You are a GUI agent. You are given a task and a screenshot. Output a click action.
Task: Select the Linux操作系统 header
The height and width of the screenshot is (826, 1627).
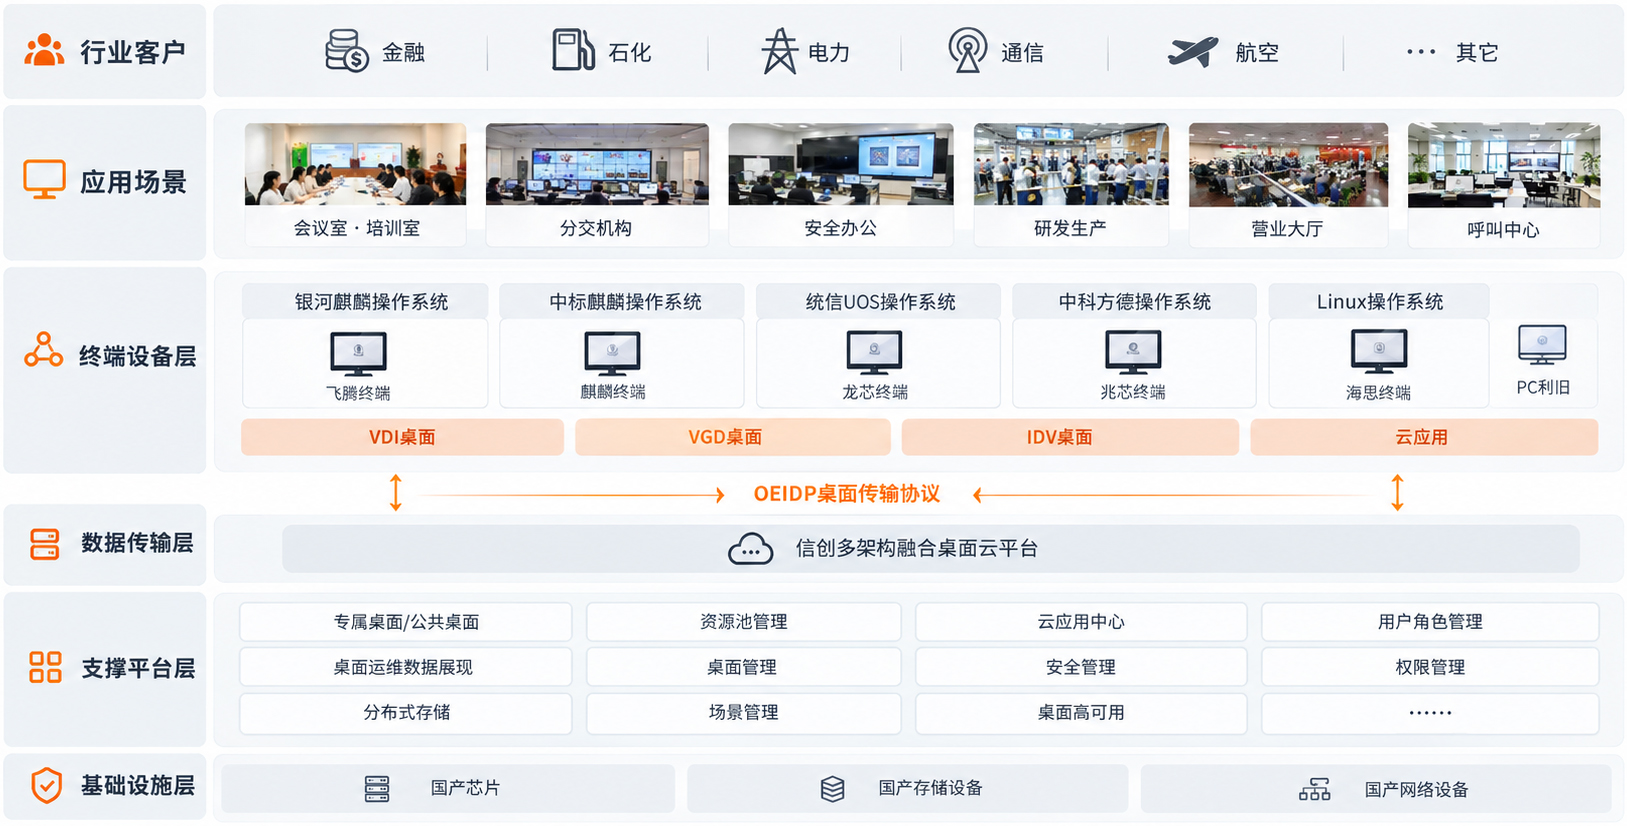[x=1379, y=301]
